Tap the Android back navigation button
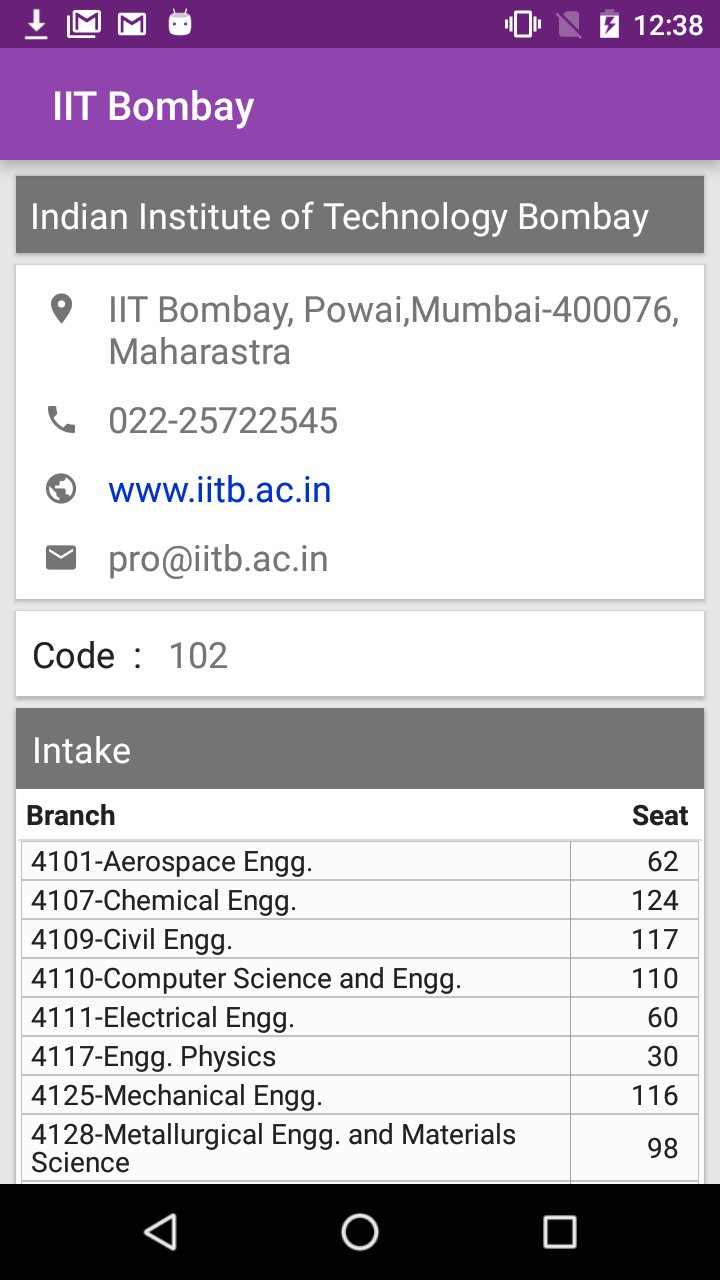 pyautogui.click(x=160, y=1232)
